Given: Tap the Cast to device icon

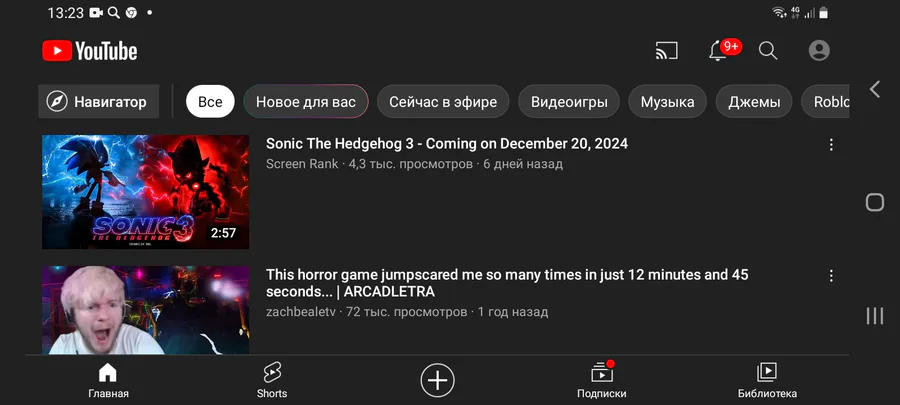Looking at the screenshot, I should point(666,51).
